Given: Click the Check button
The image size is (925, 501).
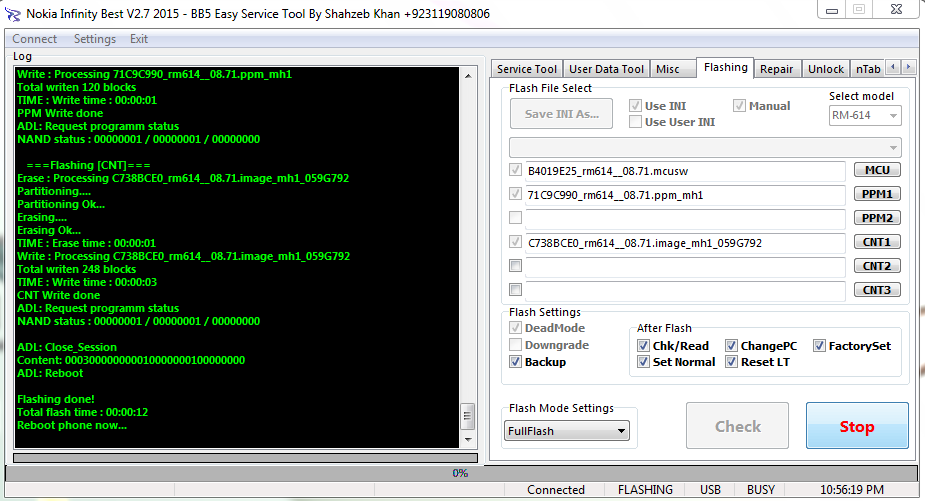Looking at the screenshot, I should pyautogui.click(x=737, y=426).
